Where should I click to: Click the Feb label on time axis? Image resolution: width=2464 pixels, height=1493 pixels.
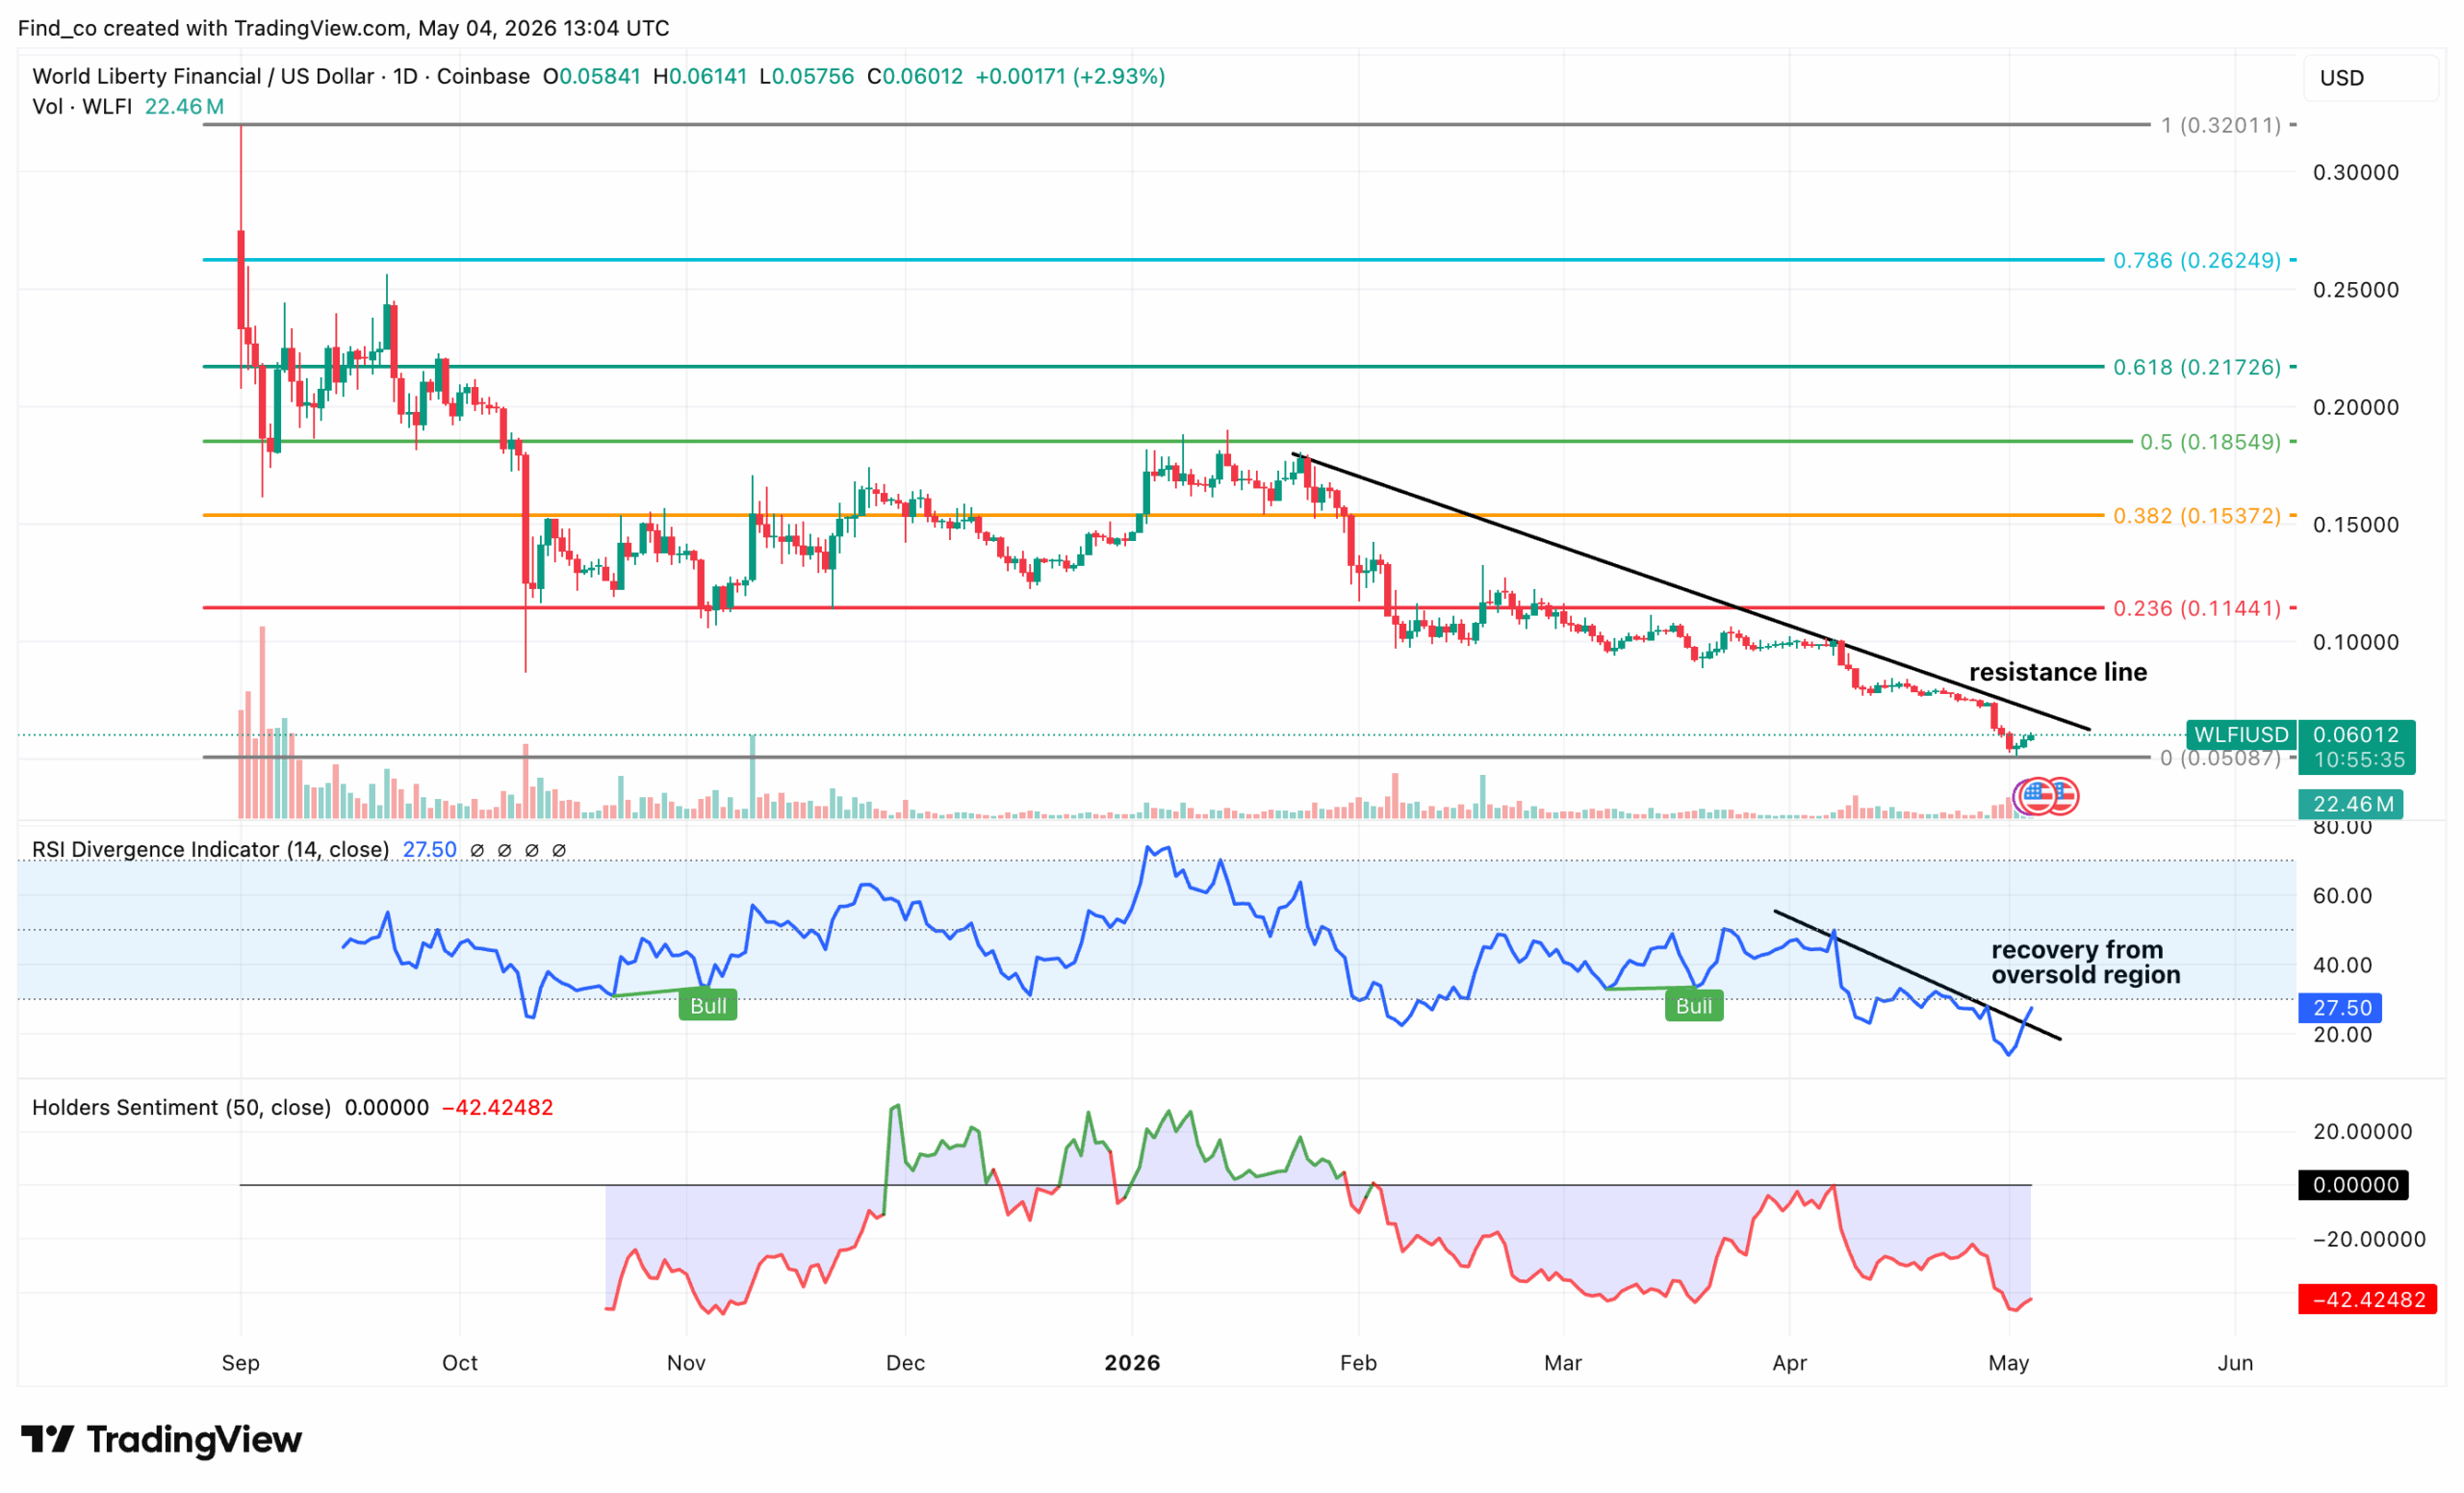click(1358, 1363)
